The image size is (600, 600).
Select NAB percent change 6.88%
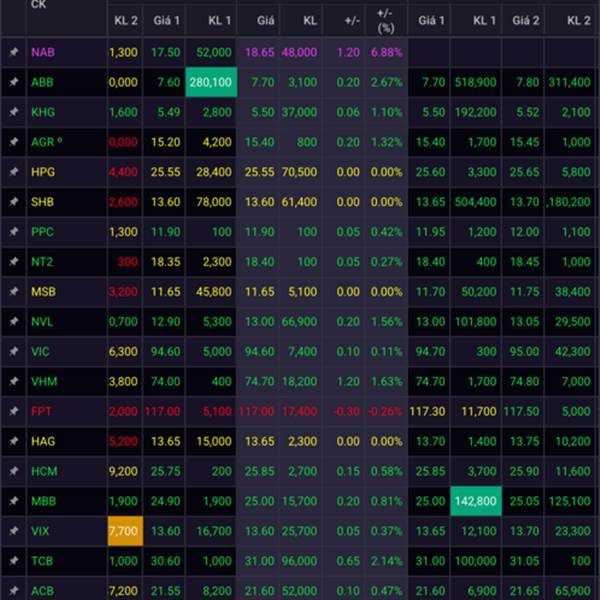pyautogui.click(x=386, y=52)
